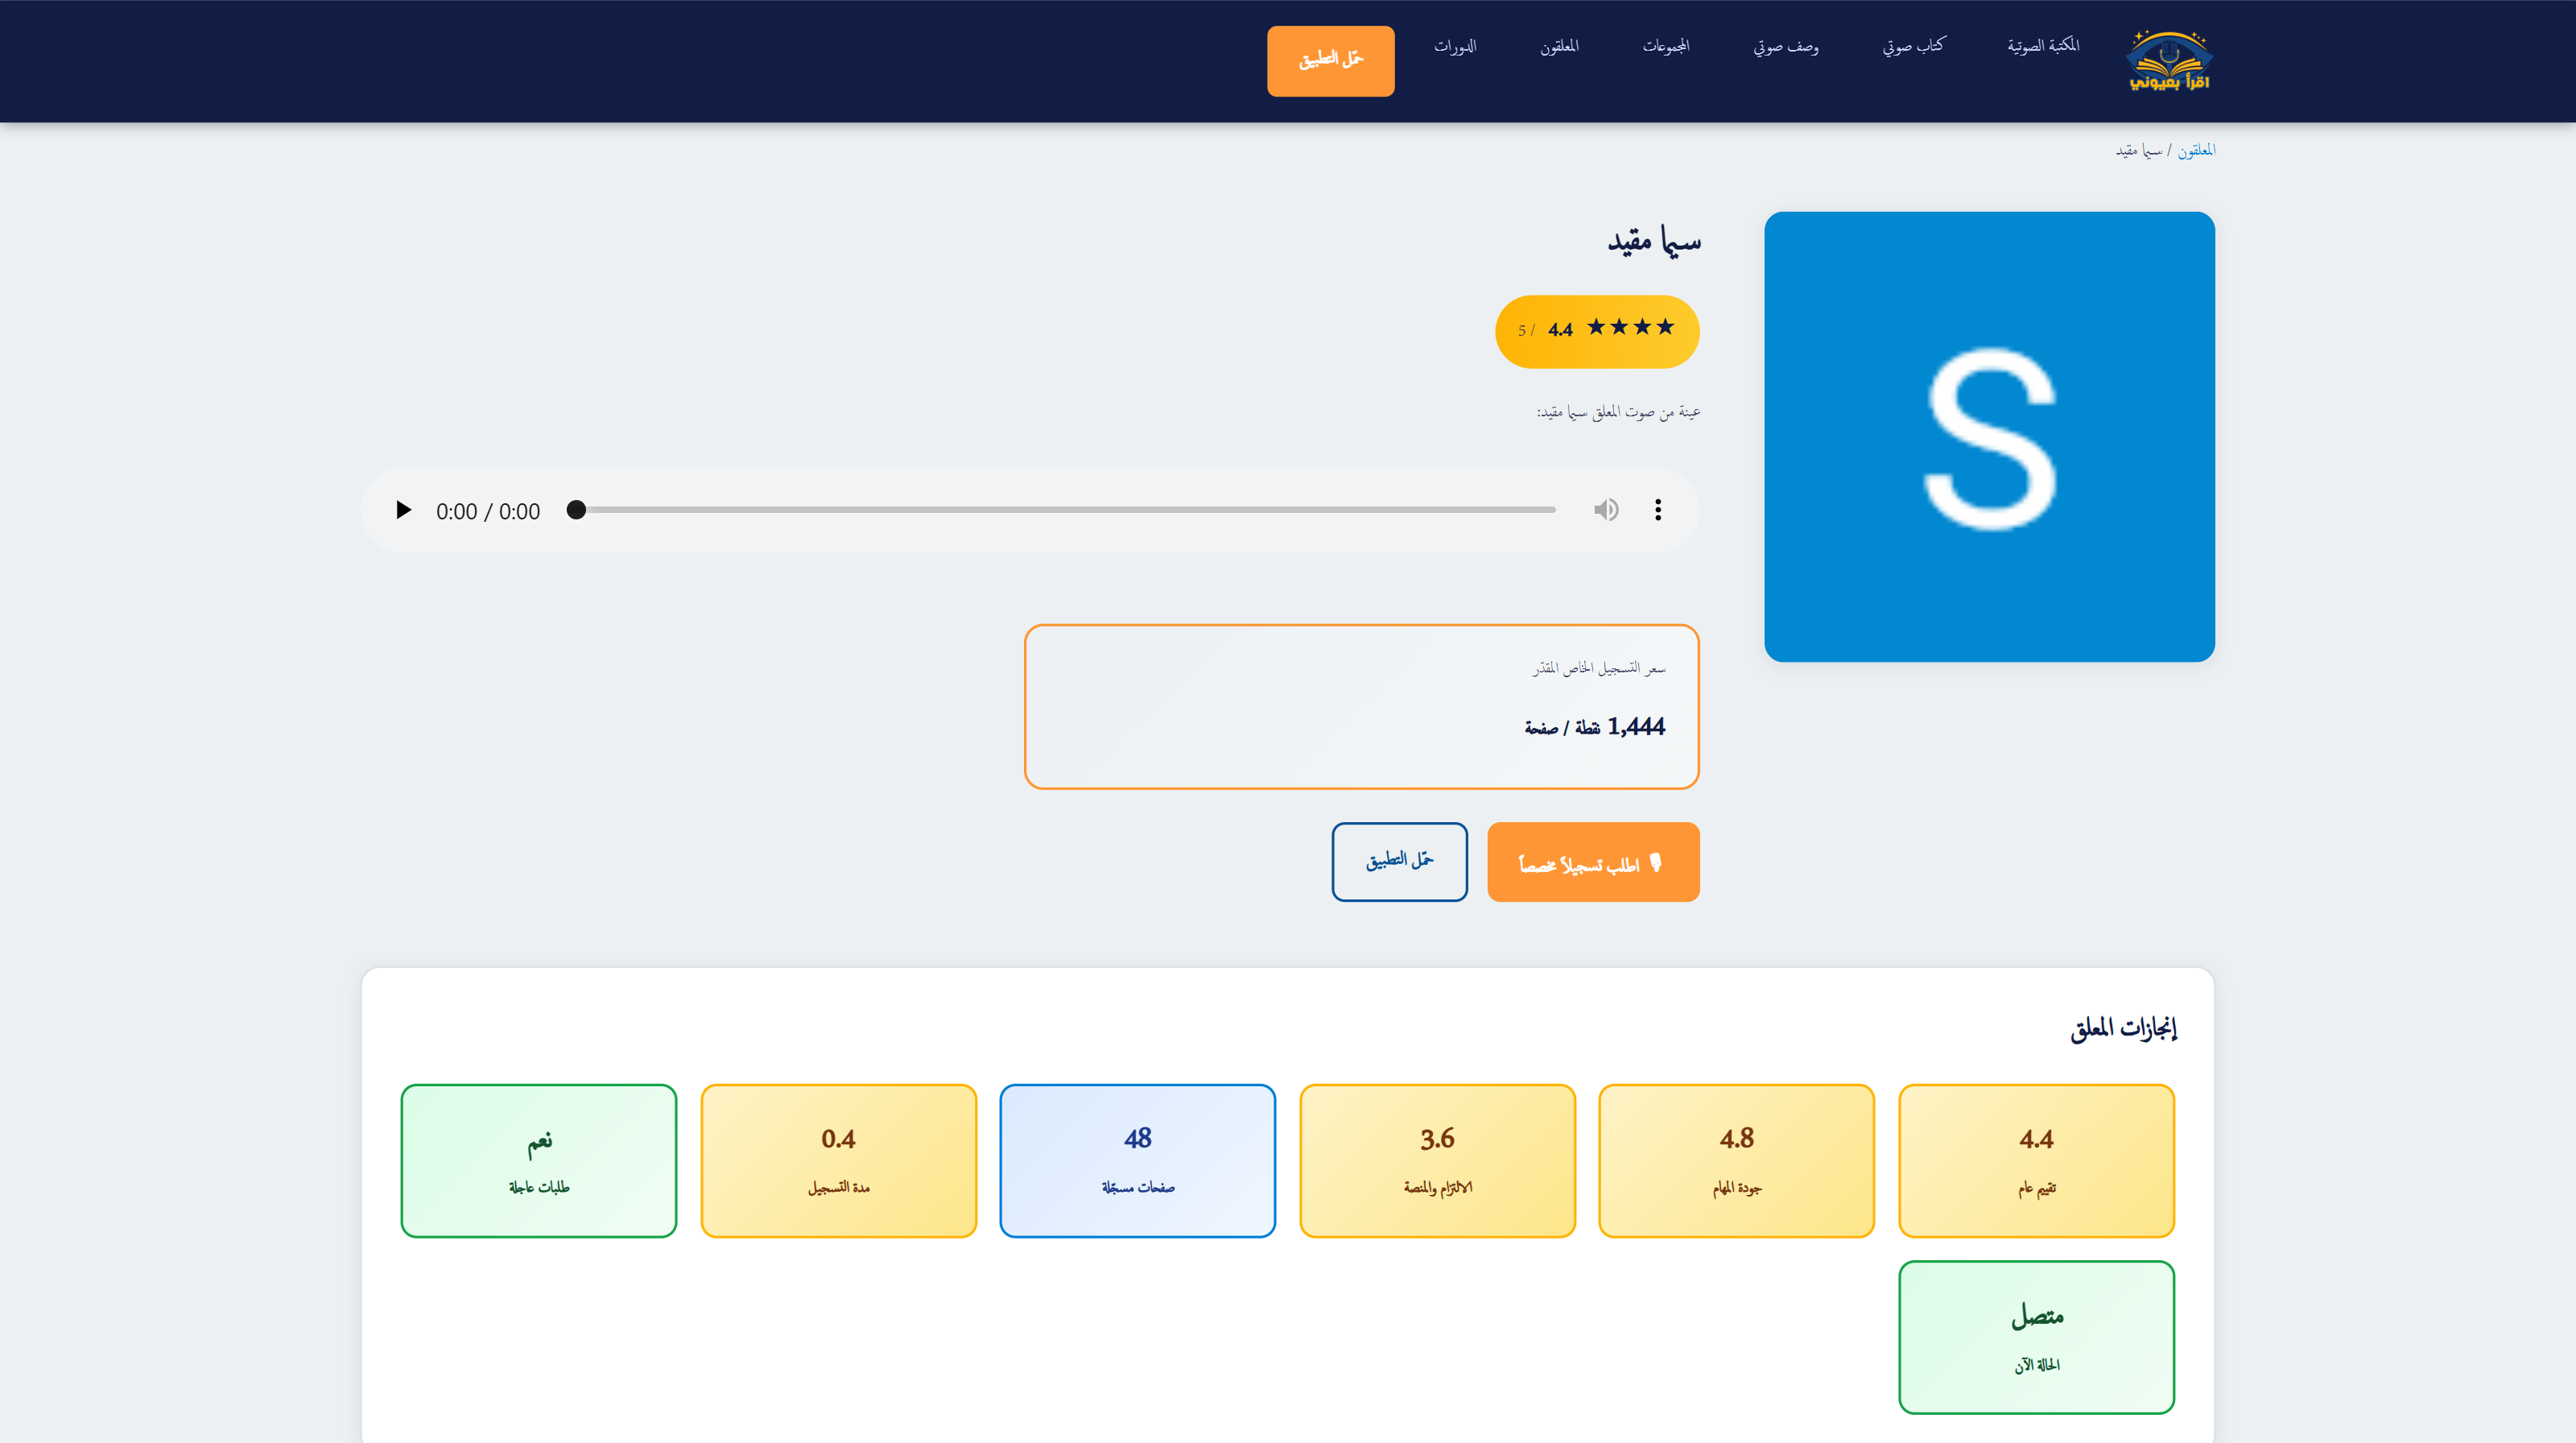The width and height of the screenshot is (2576, 1443).
Task: Click the إنجازات المعلق section heading
Action: (x=2123, y=1028)
